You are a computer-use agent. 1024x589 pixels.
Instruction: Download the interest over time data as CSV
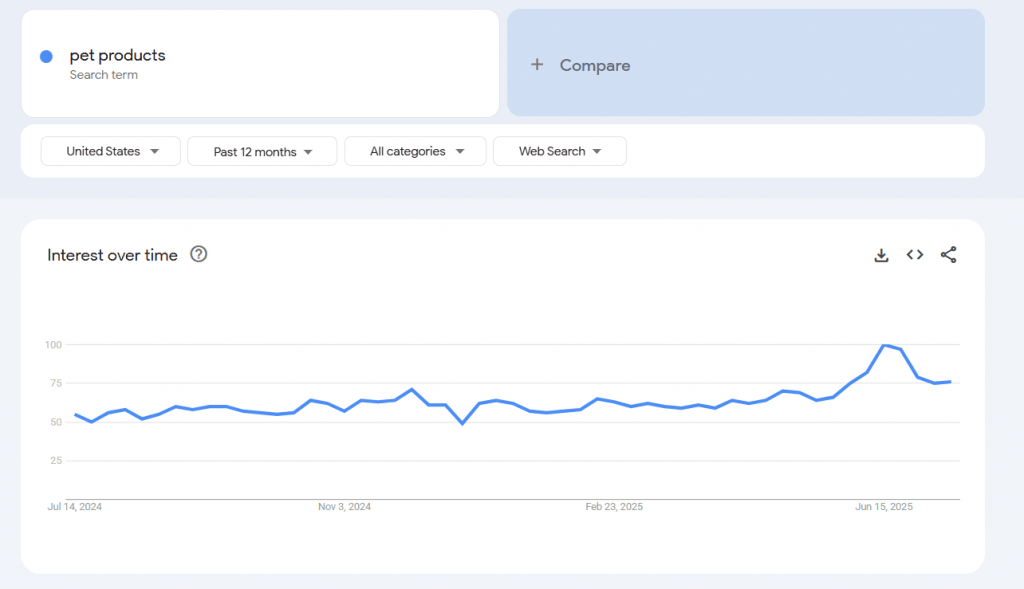[x=881, y=255]
